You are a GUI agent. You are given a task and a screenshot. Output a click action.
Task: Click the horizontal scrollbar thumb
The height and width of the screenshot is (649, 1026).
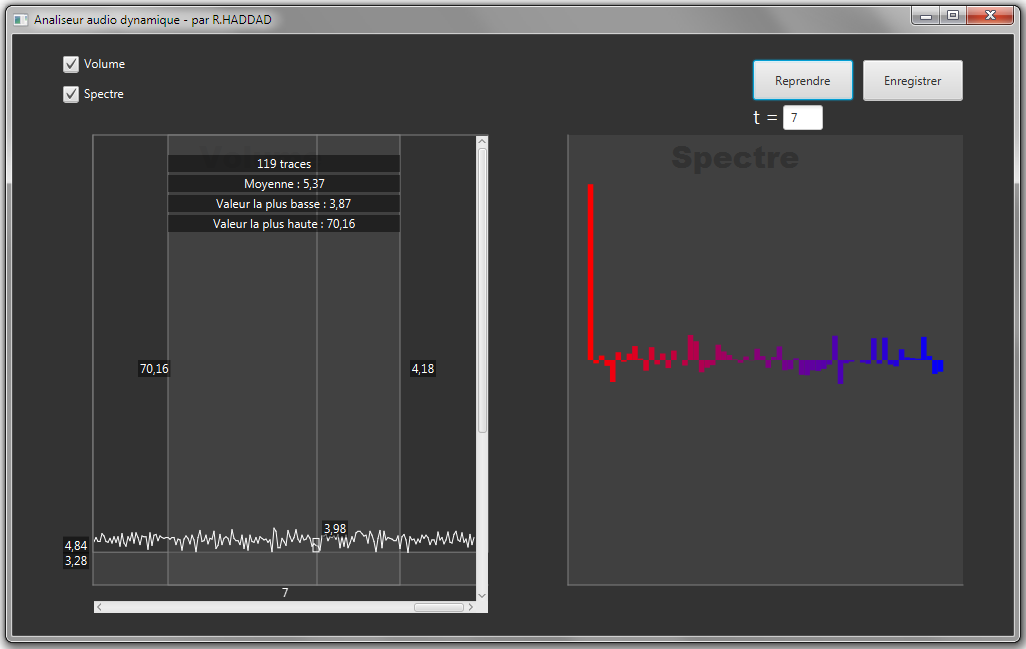click(x=438, y=607)
